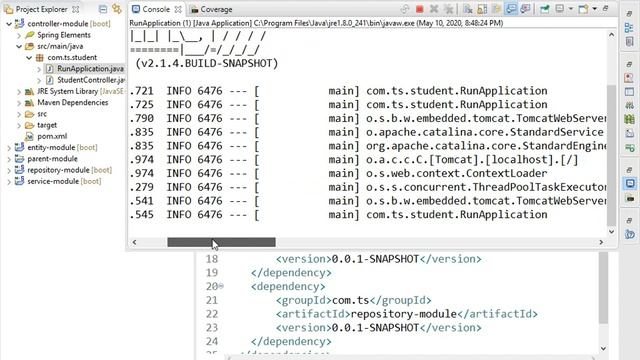Select pom.xml in controller-module
Image resolution: width=640 pixels, height=360 pixels.
pos(52,136)
